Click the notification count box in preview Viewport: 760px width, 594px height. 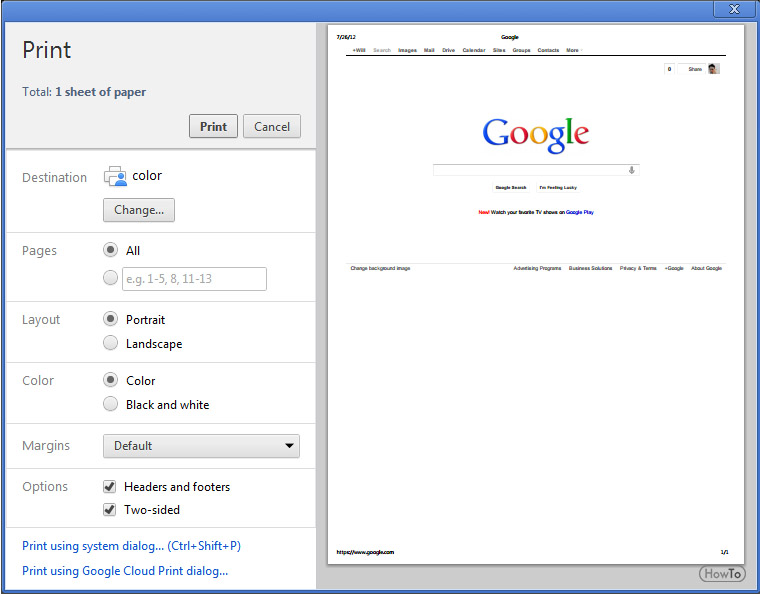(x=669, y=69)
